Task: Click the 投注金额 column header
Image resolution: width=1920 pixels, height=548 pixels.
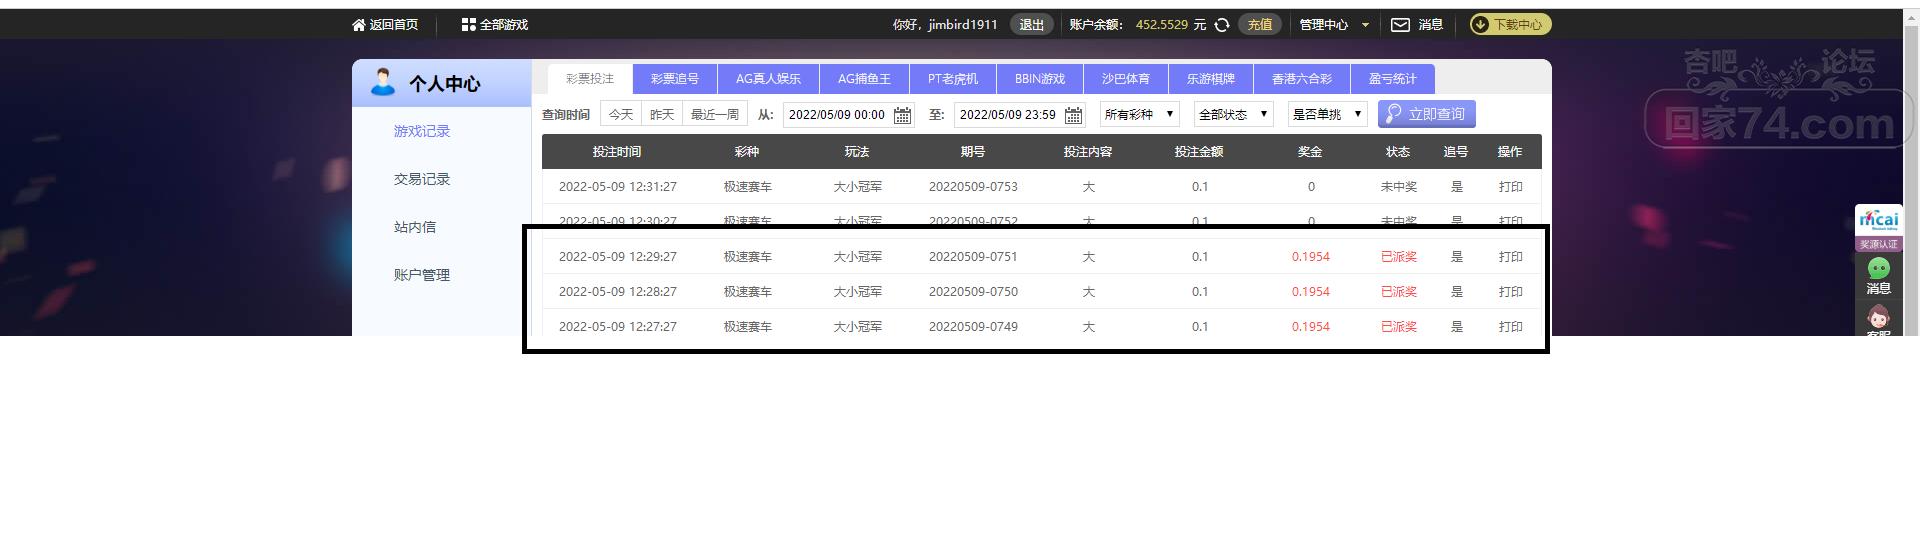Action: click(1199, 152)
